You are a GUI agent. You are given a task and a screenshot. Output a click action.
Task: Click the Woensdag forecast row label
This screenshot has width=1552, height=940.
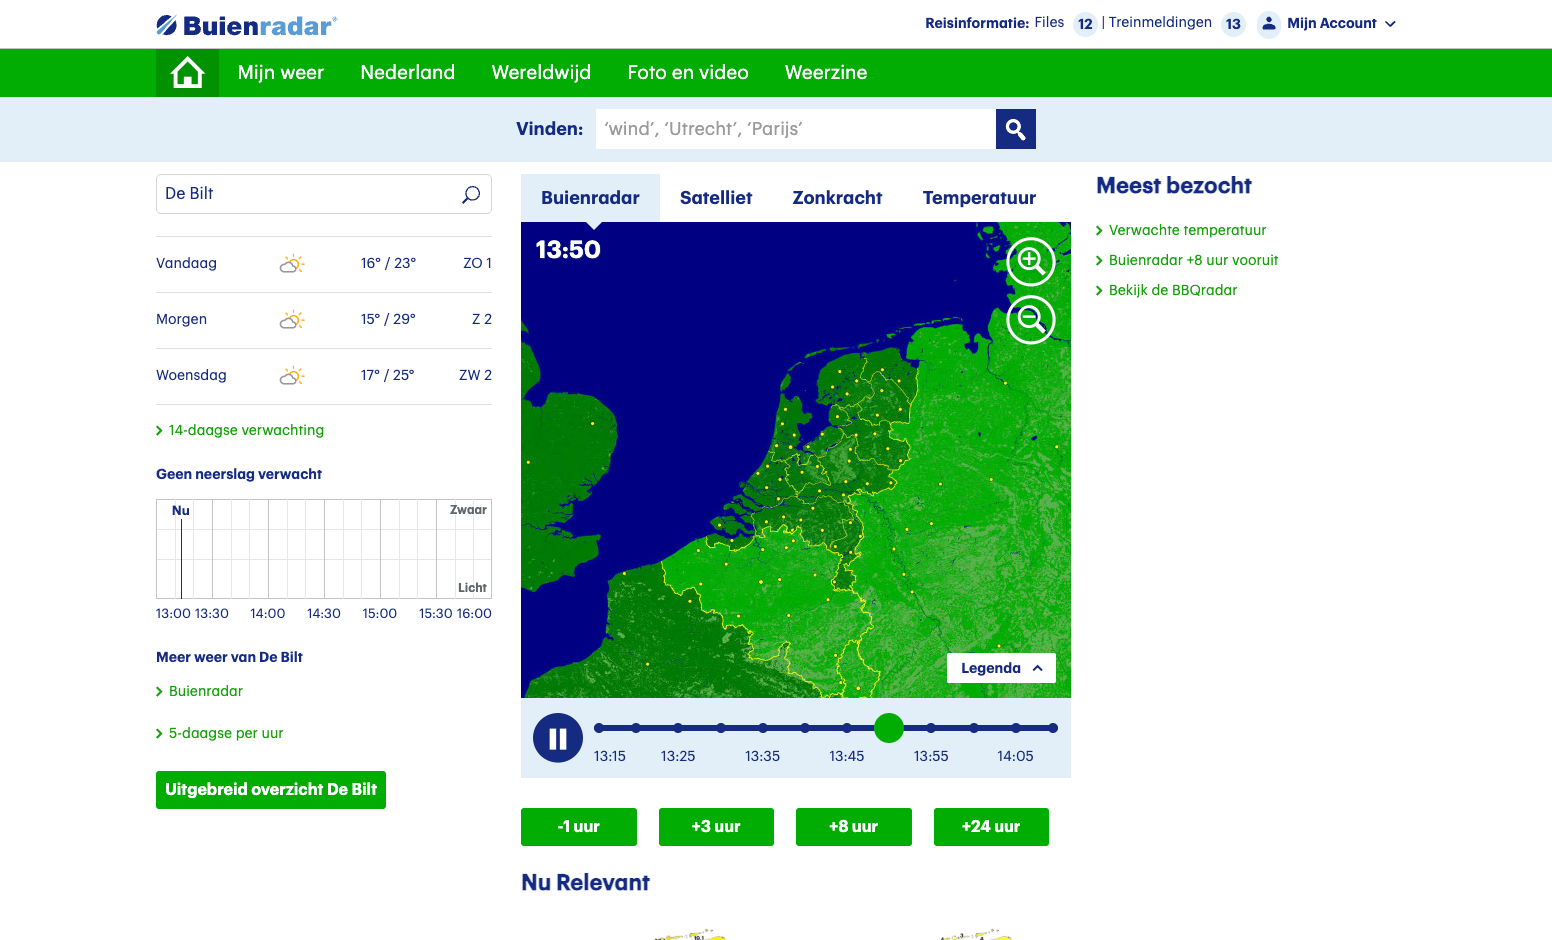click(191, 376)
